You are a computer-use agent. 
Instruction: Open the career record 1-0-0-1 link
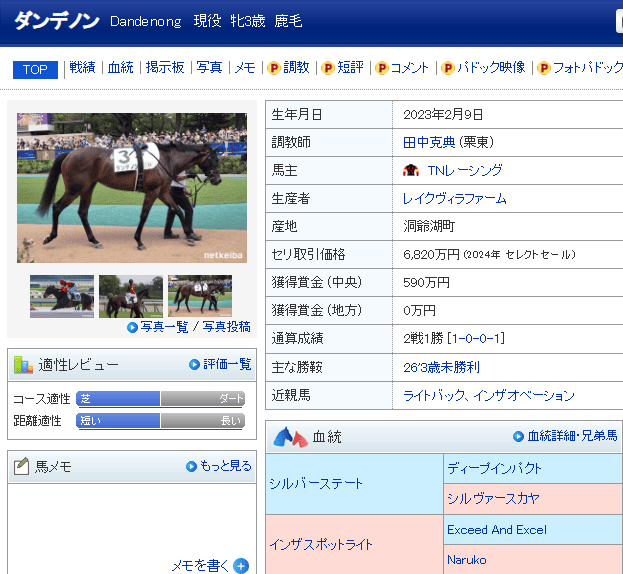(478, 338)
